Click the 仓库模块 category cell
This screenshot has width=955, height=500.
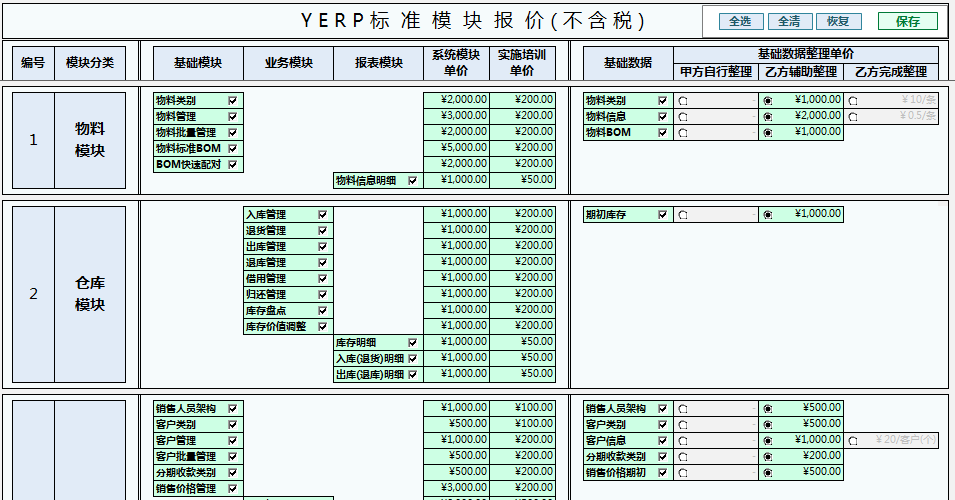90,294
